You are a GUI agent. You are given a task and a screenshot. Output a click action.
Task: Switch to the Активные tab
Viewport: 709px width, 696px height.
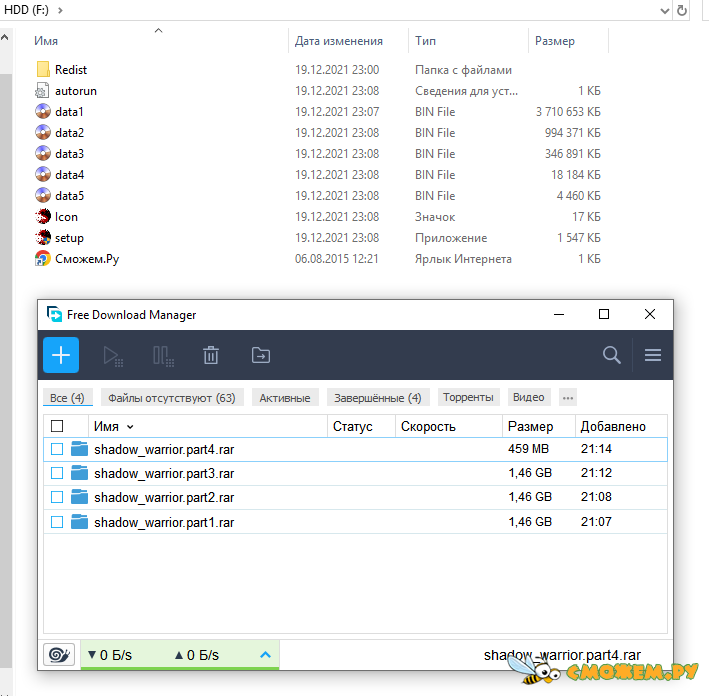click(x=285, y=398)
